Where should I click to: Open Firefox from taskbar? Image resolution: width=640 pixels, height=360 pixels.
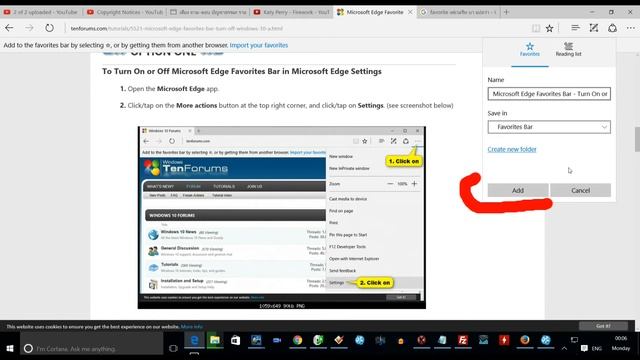click(x=524, y=340)
